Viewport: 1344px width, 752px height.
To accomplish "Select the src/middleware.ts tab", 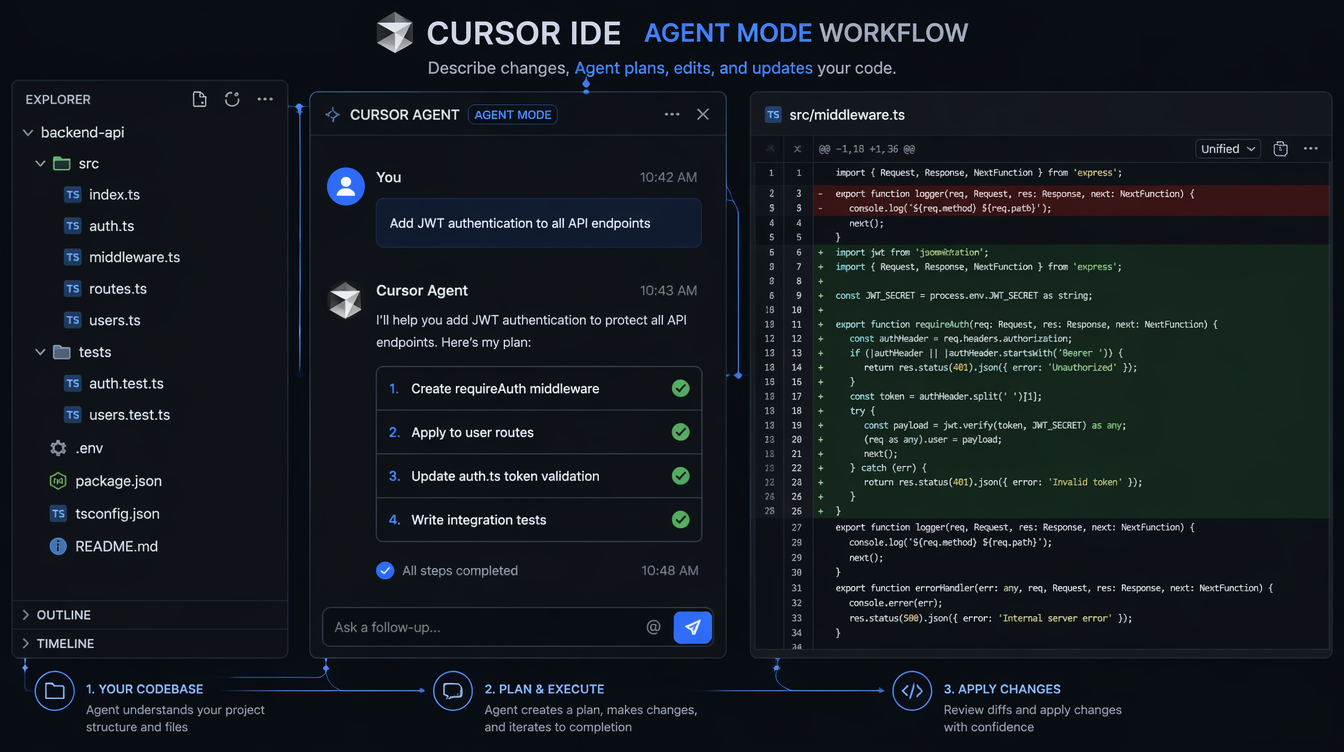I will [843, 114].
